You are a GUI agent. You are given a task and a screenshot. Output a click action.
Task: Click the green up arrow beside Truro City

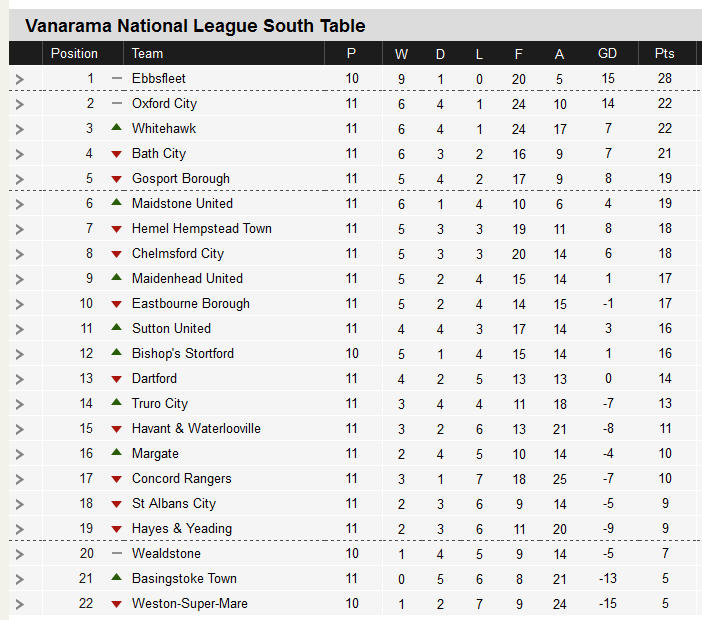pos(116,402)
